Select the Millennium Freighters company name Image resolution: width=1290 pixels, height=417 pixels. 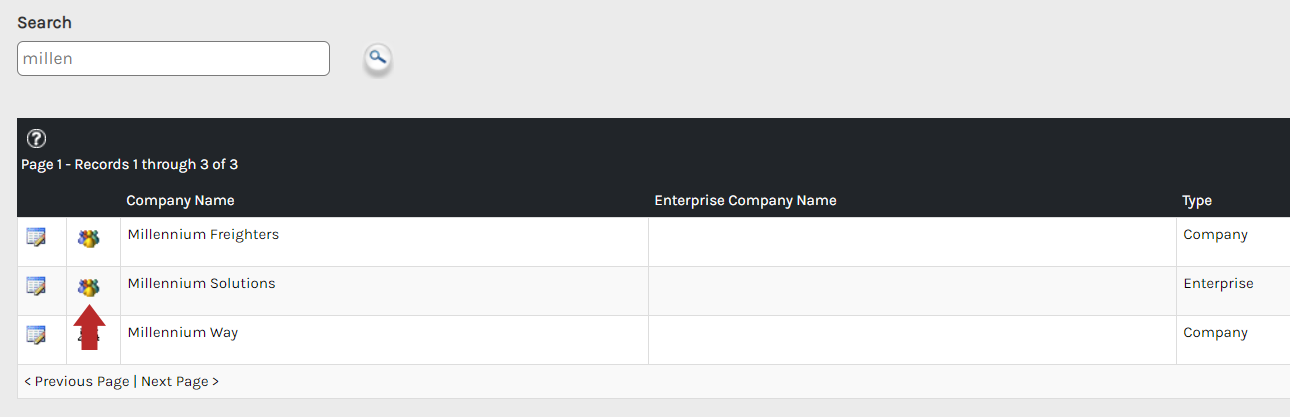tap(203, 234)
